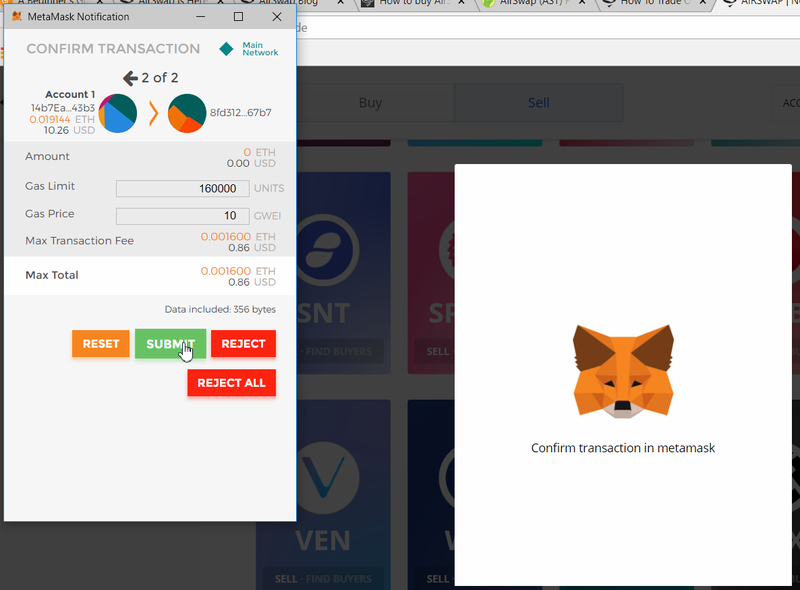Switch to the 'How To Trade' browser tab
The height and width of the screenshot is (590, 800).
coord(655,3)
